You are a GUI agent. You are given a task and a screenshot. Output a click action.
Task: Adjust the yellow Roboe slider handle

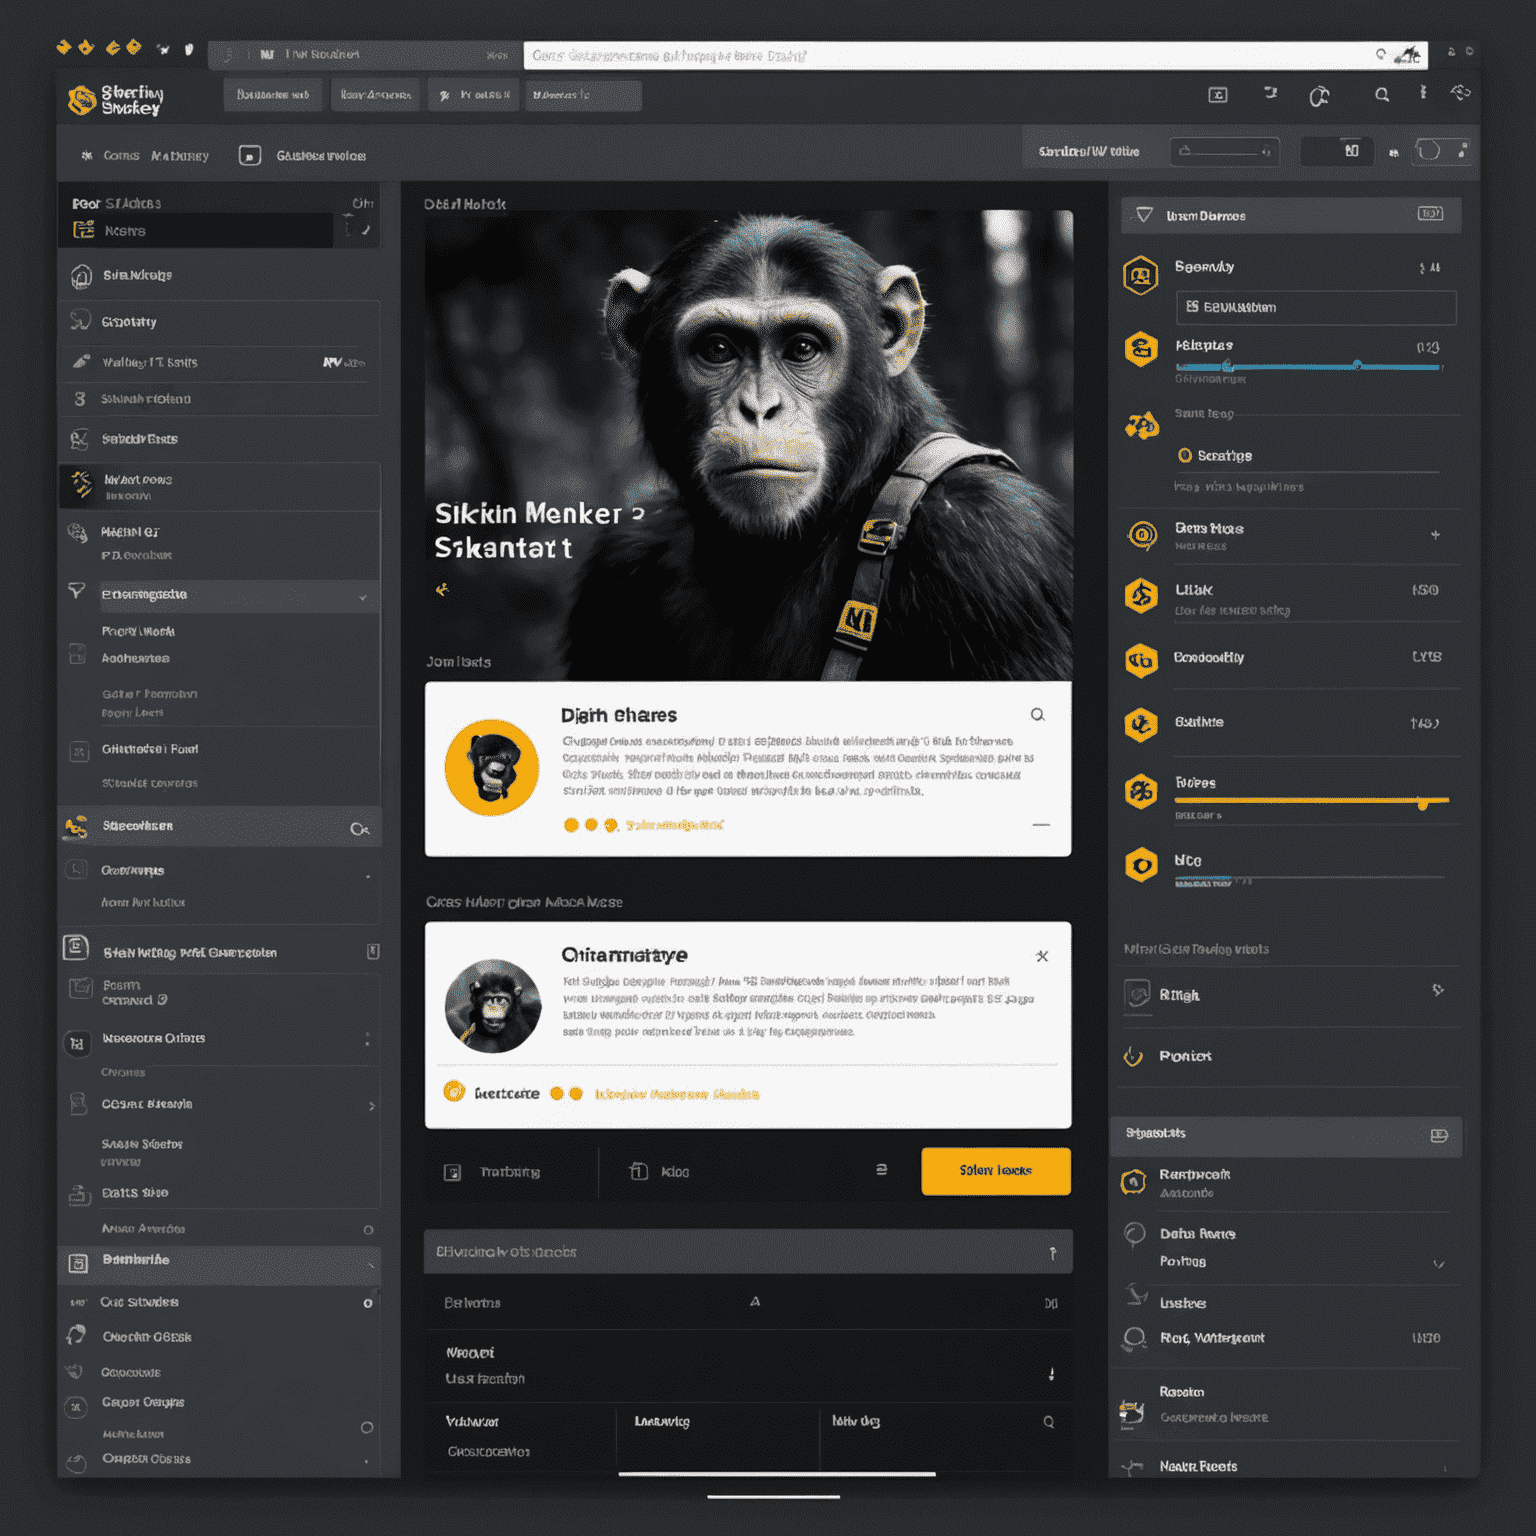click(x=1423, y=802)
